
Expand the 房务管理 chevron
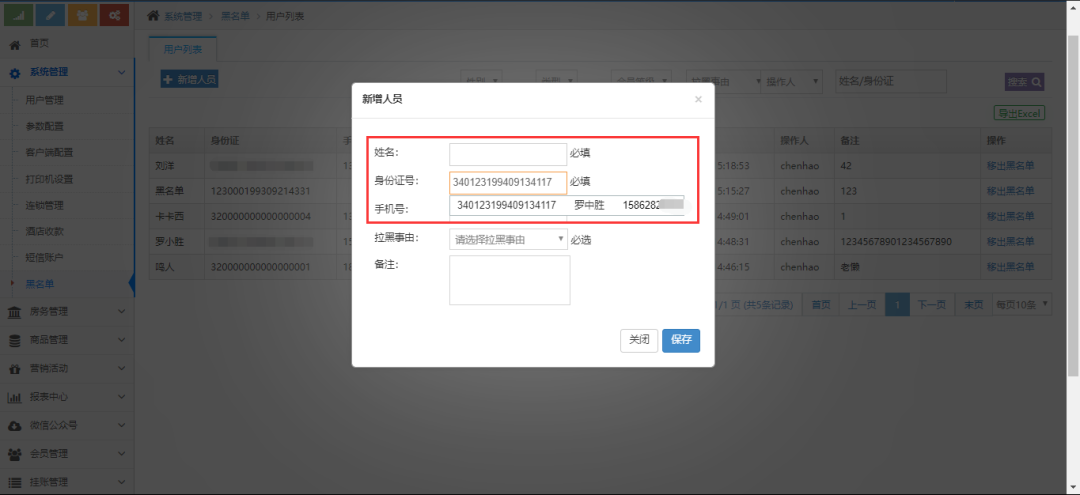[121, 312]
